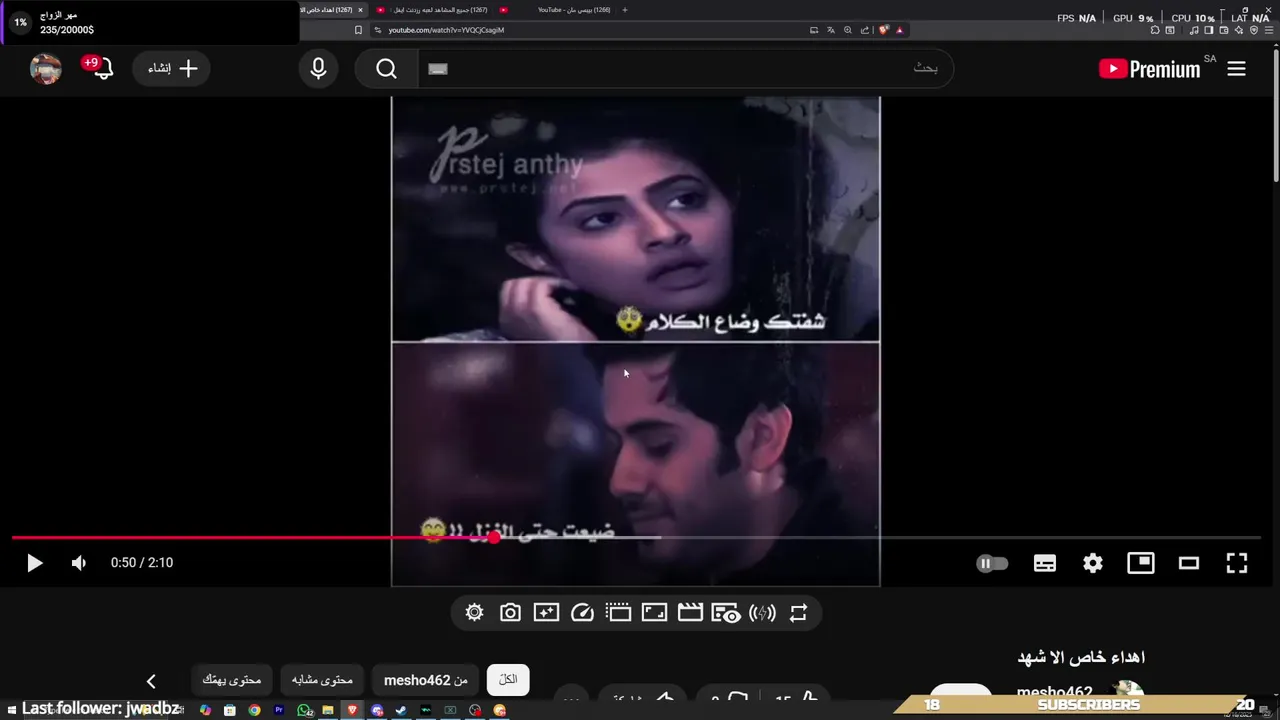Open the YouTube hamburger menu
1280x720 pixels.
pos(1237,69)
